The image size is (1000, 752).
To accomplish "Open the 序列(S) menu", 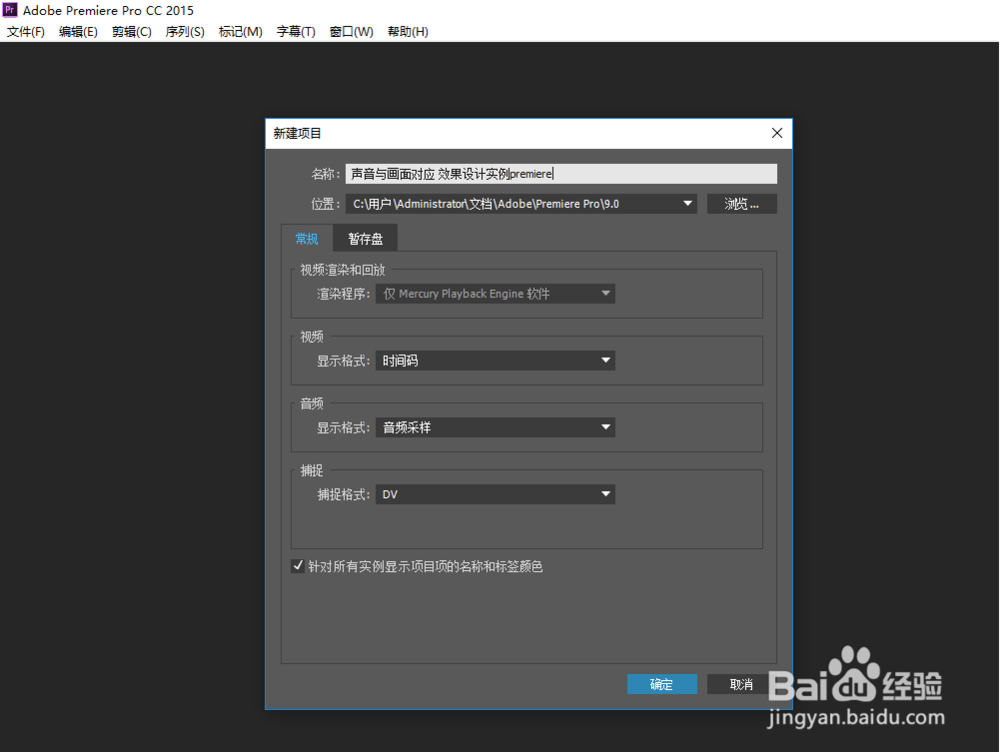I will 185,31.
